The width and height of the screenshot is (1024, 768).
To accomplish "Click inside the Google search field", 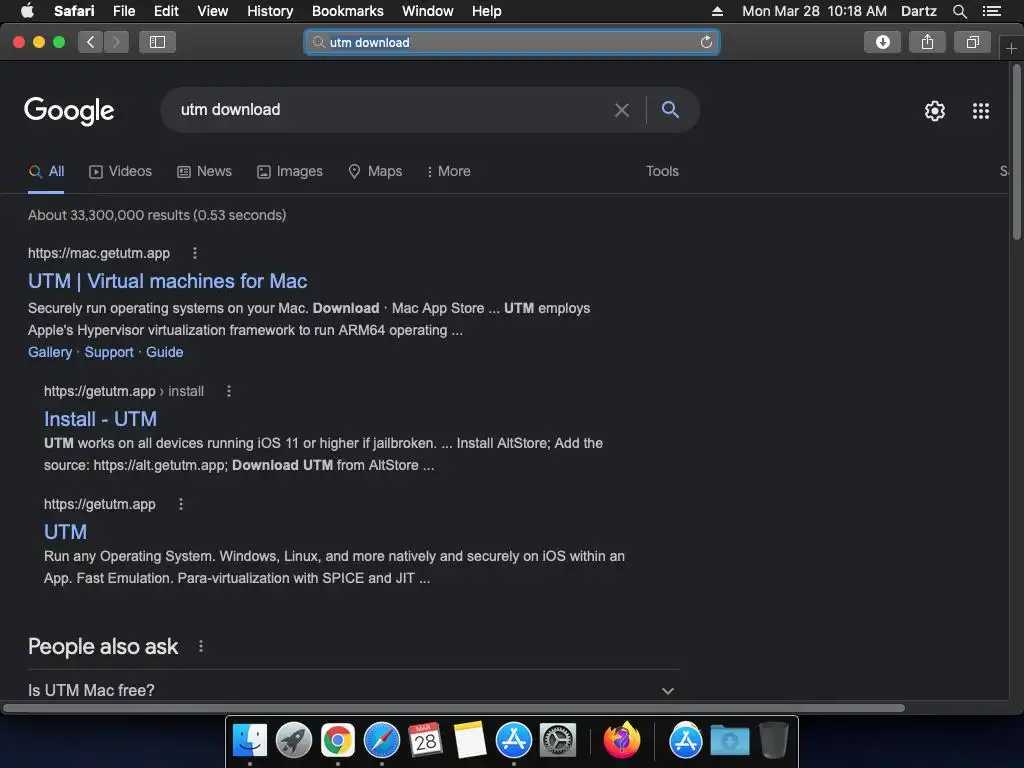I will pos(392,110).
